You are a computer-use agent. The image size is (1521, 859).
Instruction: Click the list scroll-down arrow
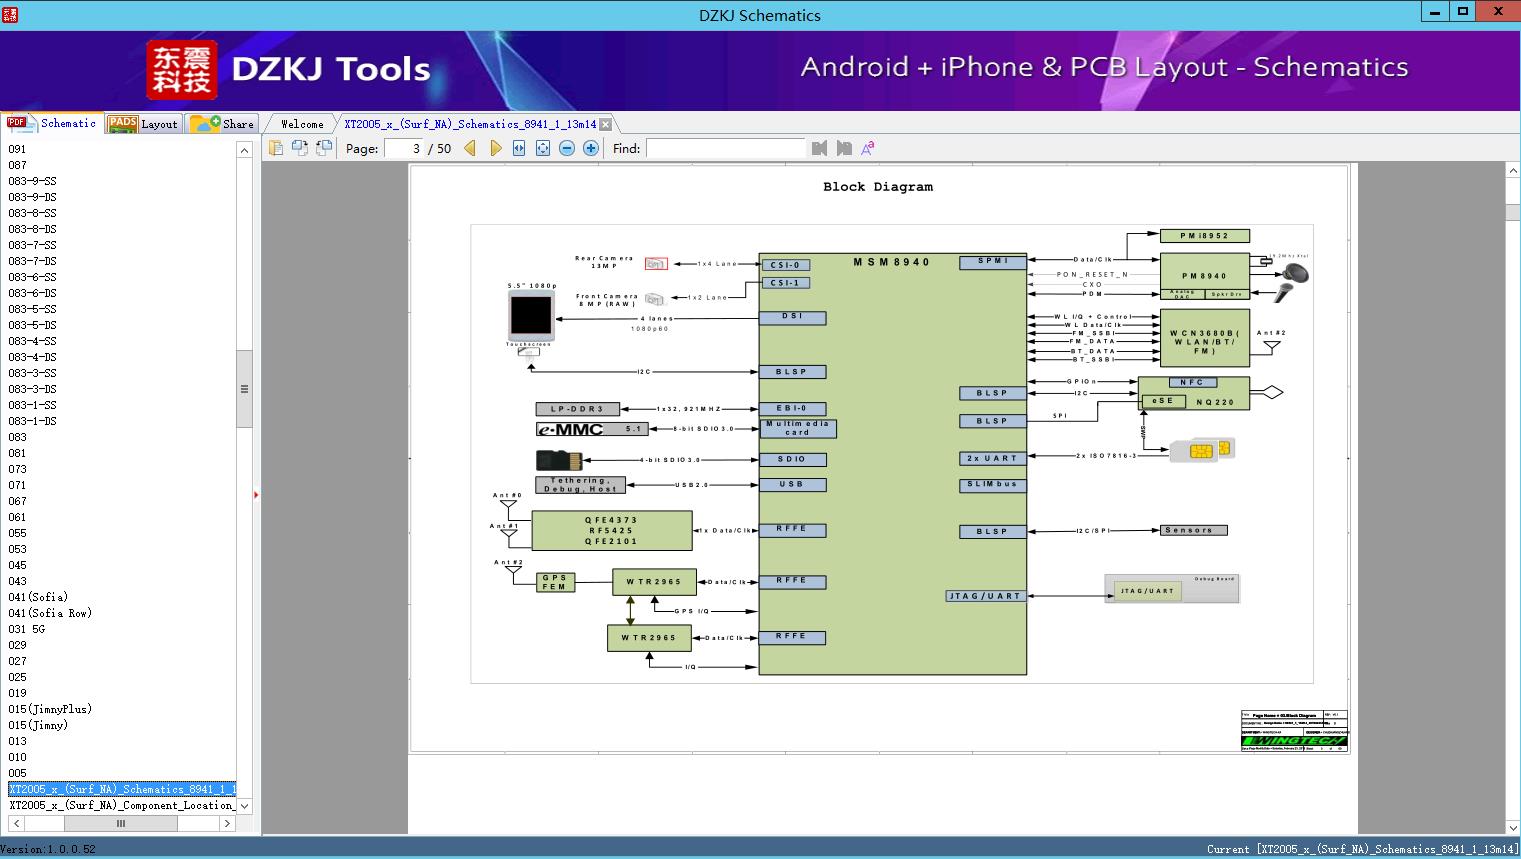click(244, 806)
